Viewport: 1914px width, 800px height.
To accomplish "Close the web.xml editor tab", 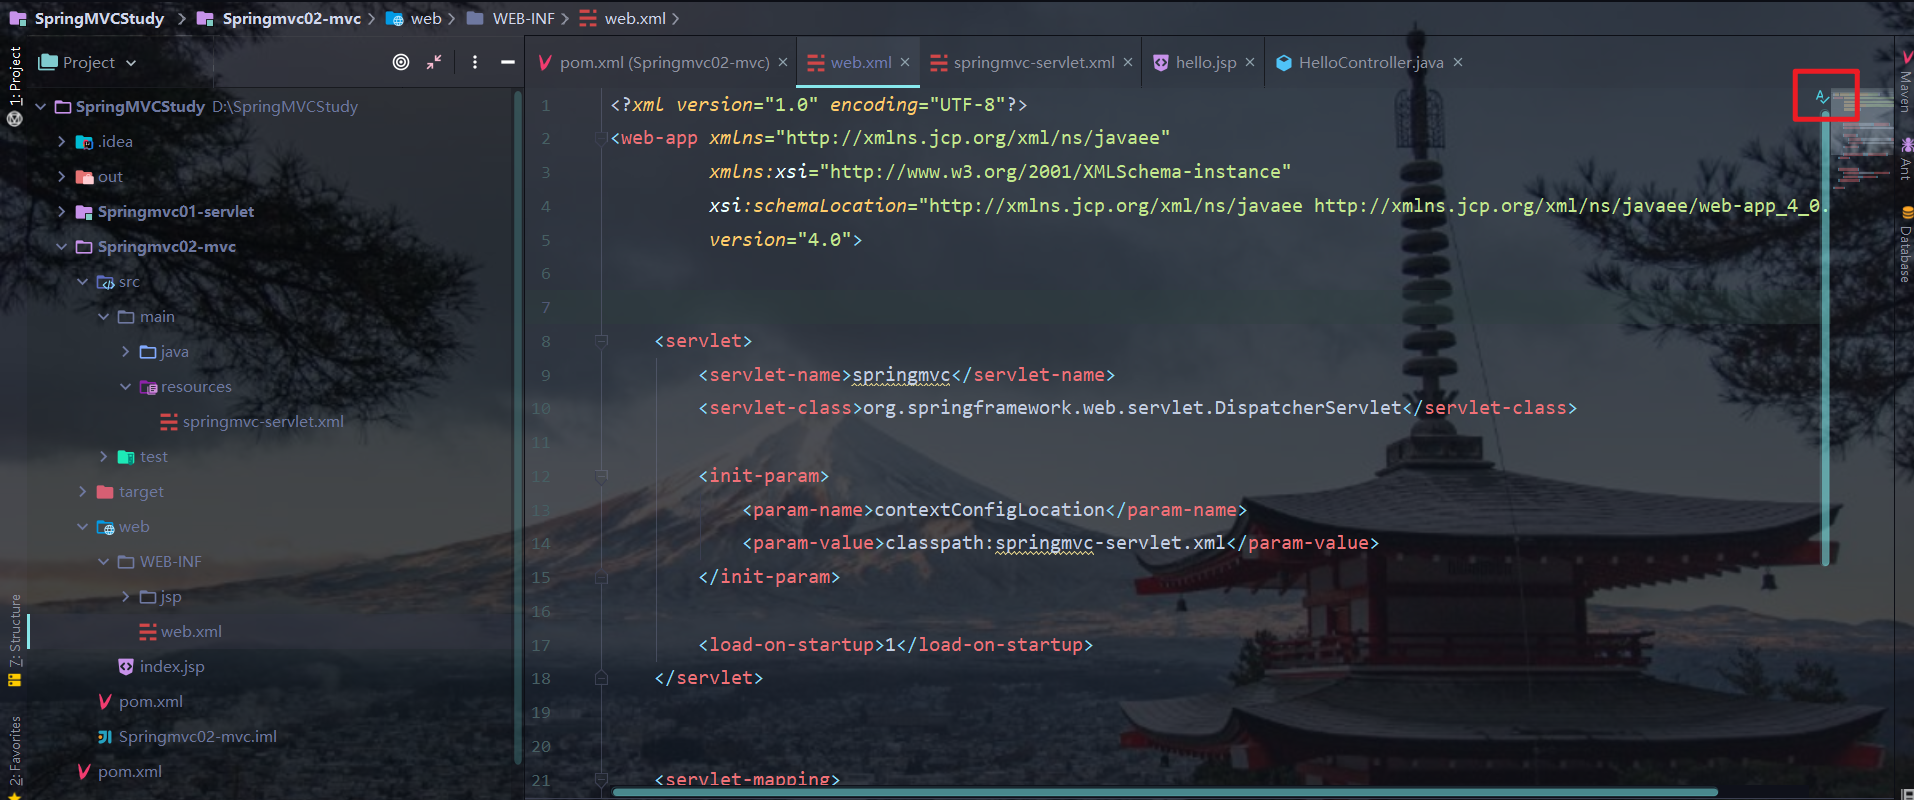I will tap(905, 62).
